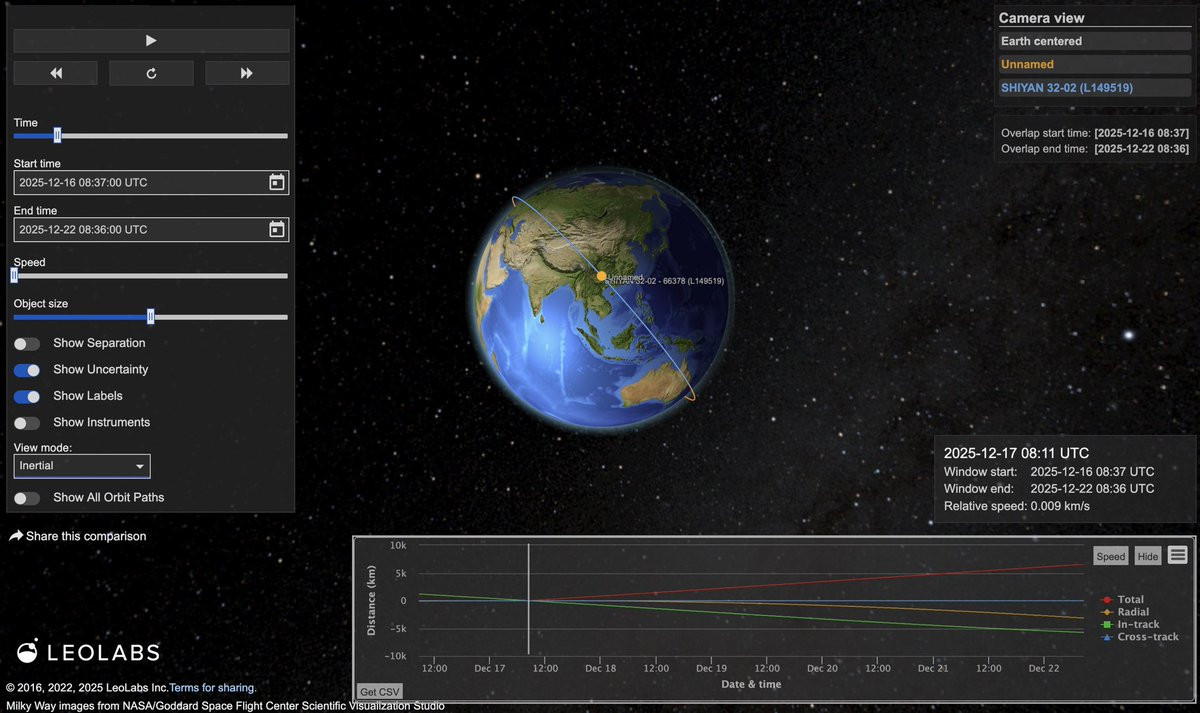Click the LeoLabs logo
The width and height of the screenshot is (1200, 713).
point(88,652)
